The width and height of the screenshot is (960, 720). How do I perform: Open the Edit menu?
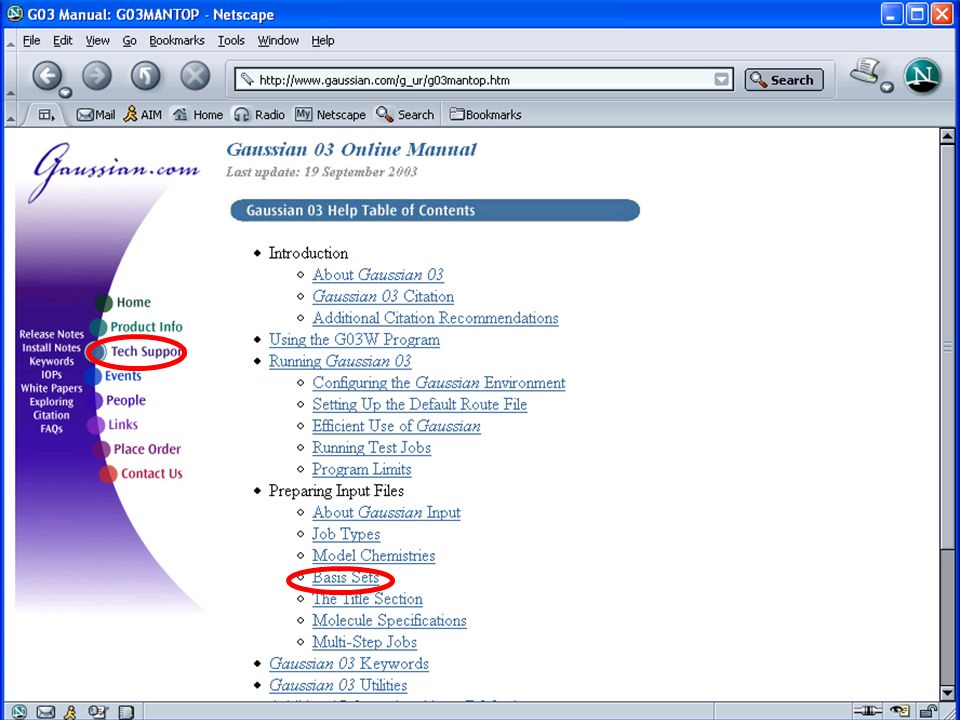(x=62, y=40)
